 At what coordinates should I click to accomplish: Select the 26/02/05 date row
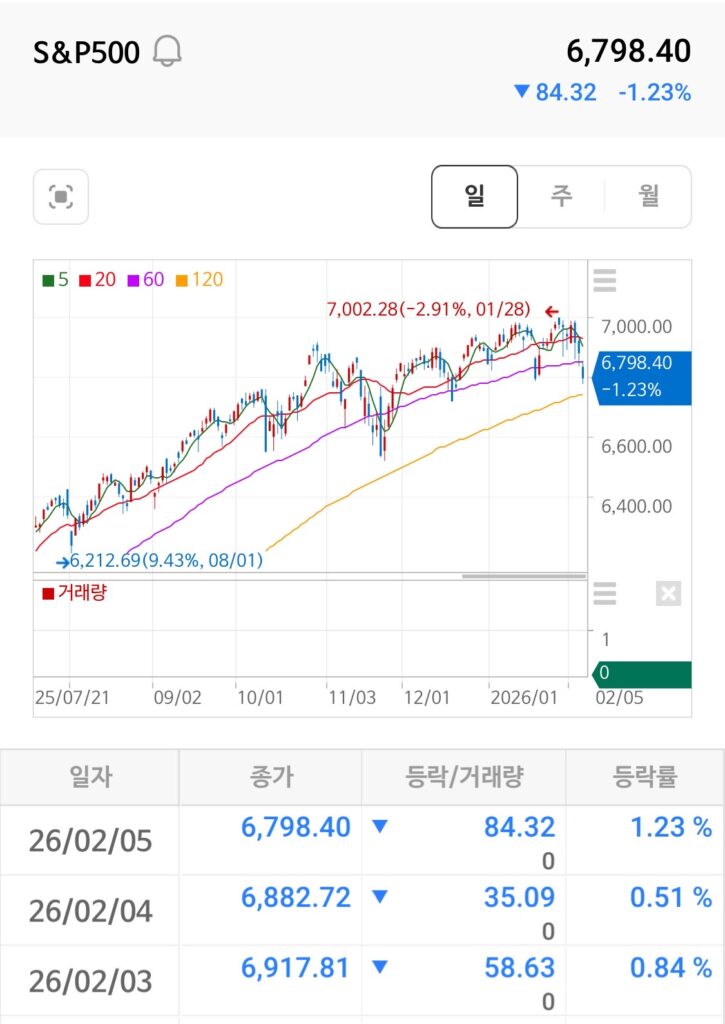tap(90, 841)
